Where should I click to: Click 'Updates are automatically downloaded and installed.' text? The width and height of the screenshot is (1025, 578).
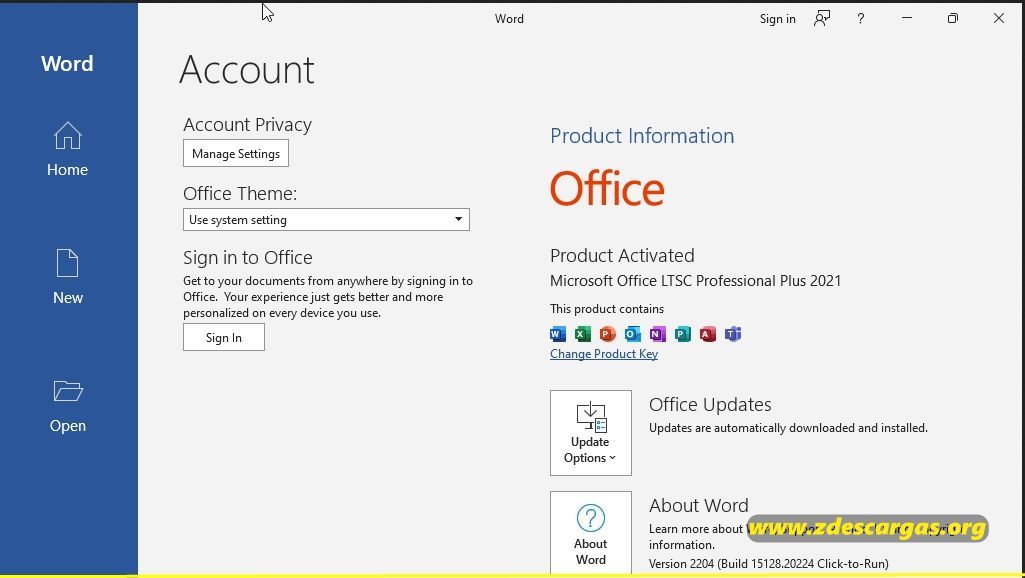pyautogui.click(x=788, y=428)
